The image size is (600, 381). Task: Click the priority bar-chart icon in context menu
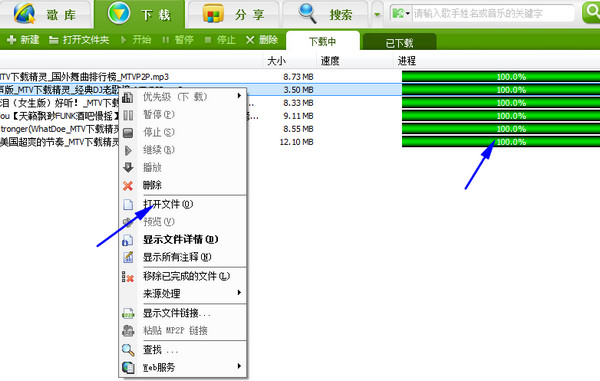click(x=128, y=98)
